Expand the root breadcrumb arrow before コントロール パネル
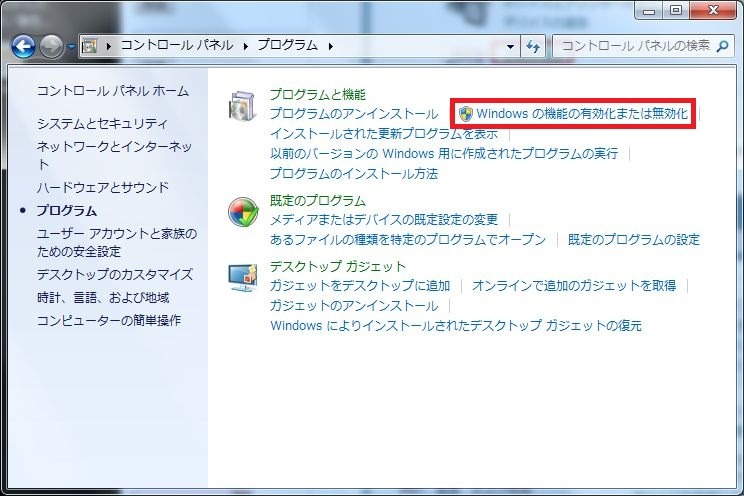The width and height of the screenshot is (744, 496). pyautogui.click(x=109, y=46)
